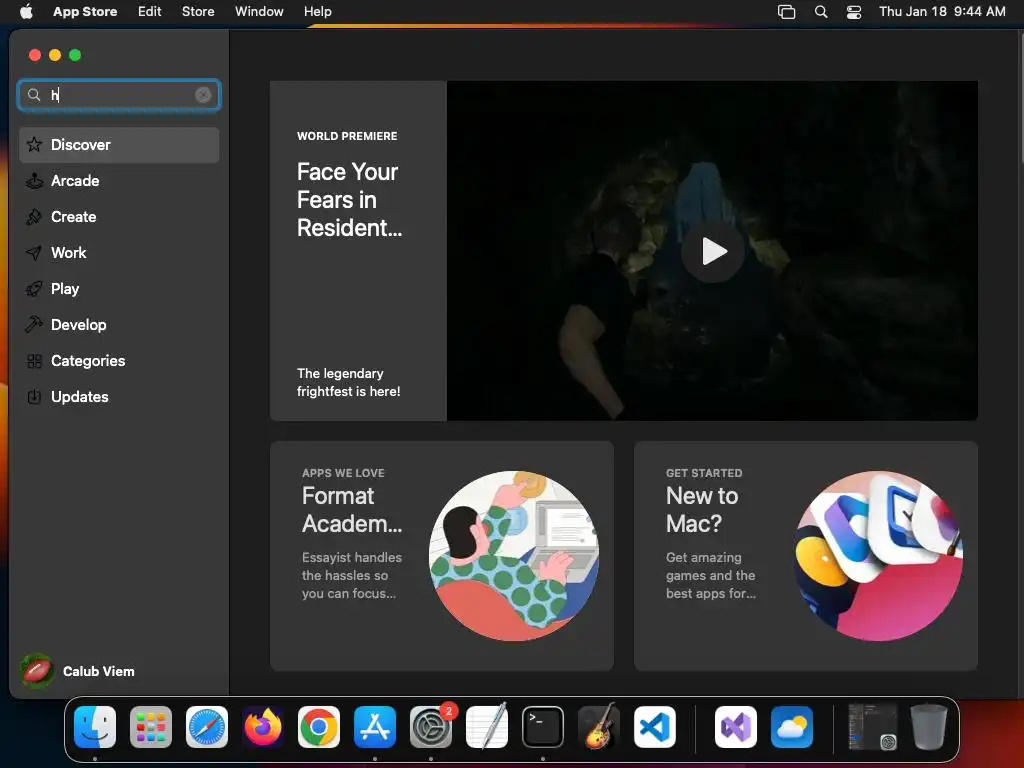The height and width of the screenshot is (768, 1024).
Task: Launch Finder from the Dock
Action: (95, 727)
